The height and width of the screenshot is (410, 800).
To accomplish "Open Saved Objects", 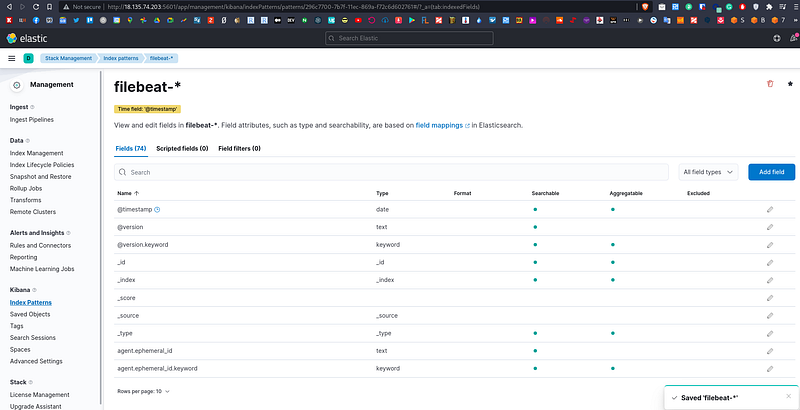I will 30,315.
